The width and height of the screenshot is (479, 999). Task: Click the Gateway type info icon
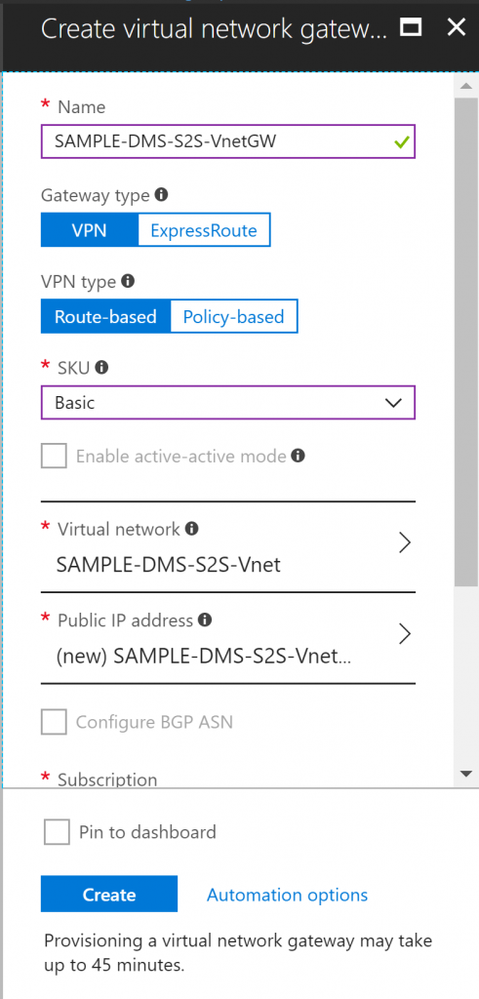pyautogui.click(x=161, y=194)
